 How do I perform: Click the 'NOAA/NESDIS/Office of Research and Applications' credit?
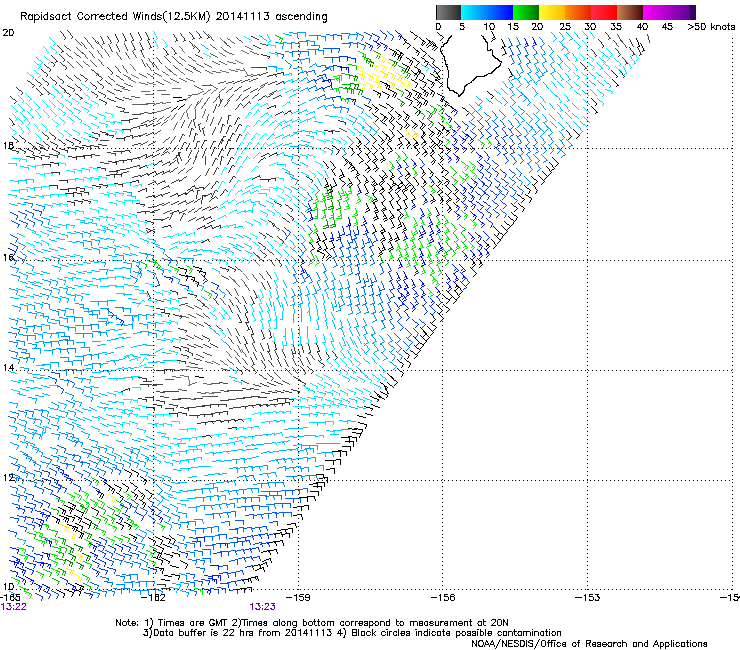pyautogui.click(x=589, y=644)
